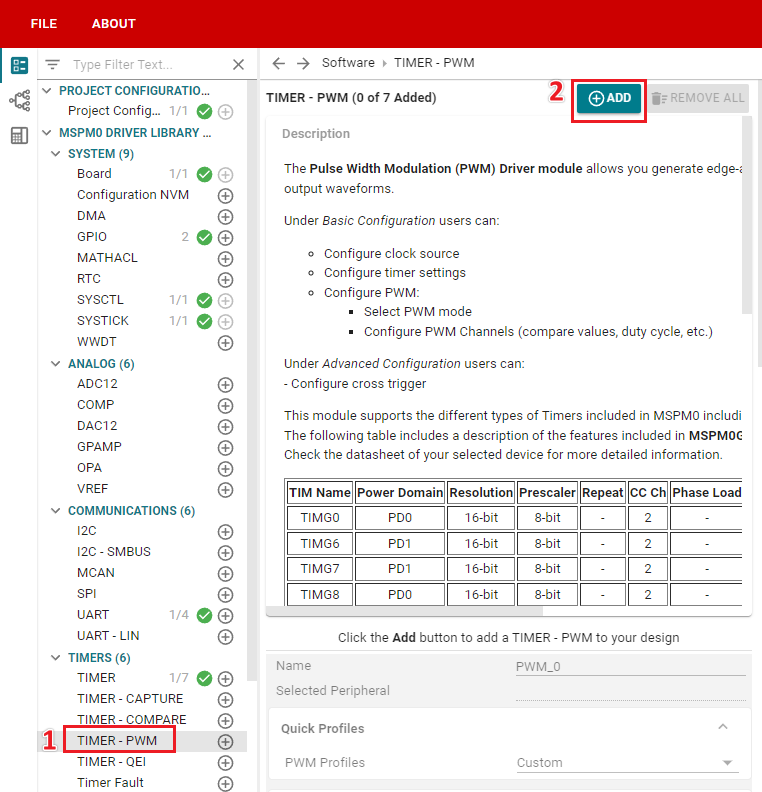Go back with the left arrow
Image resolution: width=762 pixels, height=792 pixels.
pos(278,63)
